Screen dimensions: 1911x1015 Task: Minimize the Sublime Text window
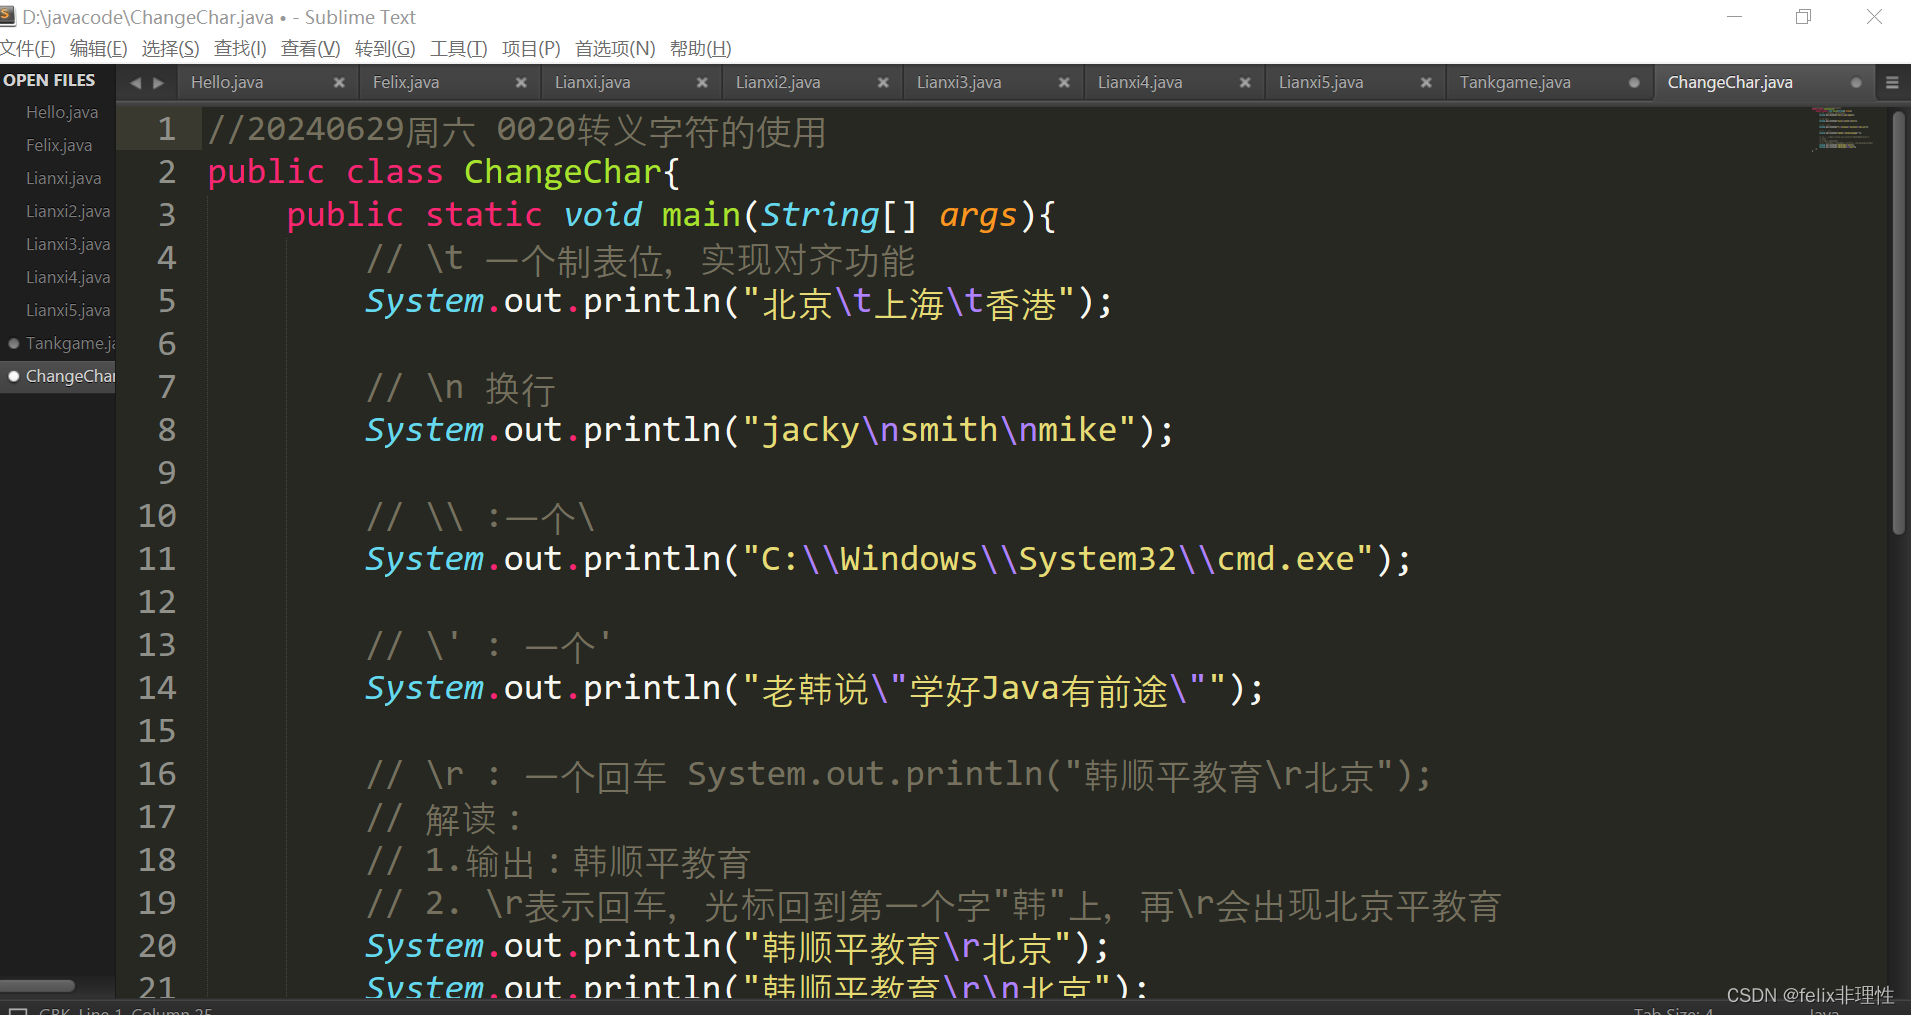point(1735,17)
